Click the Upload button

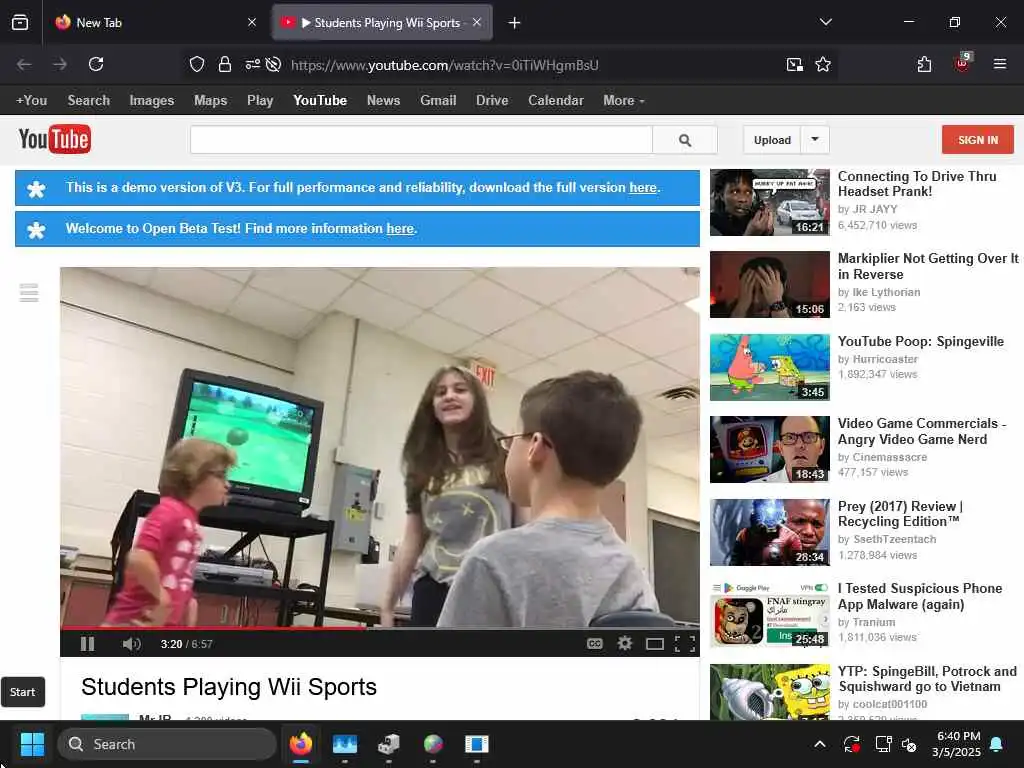(x=772, y=140)
